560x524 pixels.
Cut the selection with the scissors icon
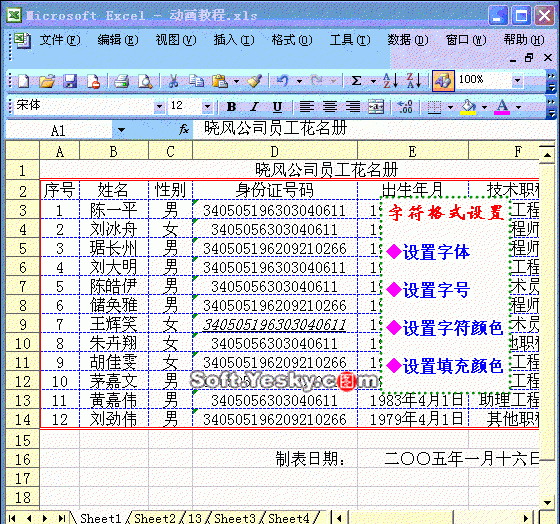[x=173, y=81]
